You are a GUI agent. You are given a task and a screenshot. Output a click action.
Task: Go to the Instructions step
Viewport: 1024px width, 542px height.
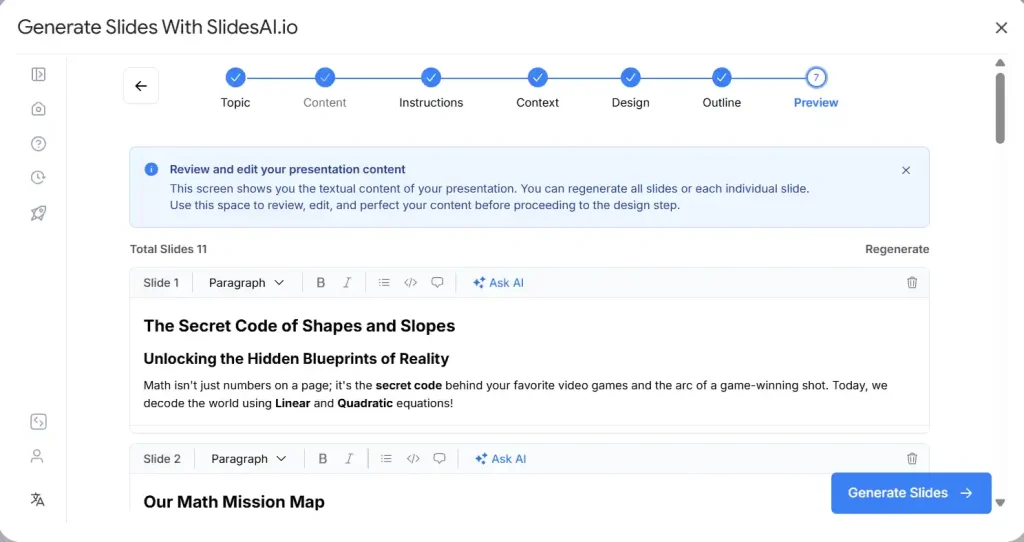pos(431,88)
